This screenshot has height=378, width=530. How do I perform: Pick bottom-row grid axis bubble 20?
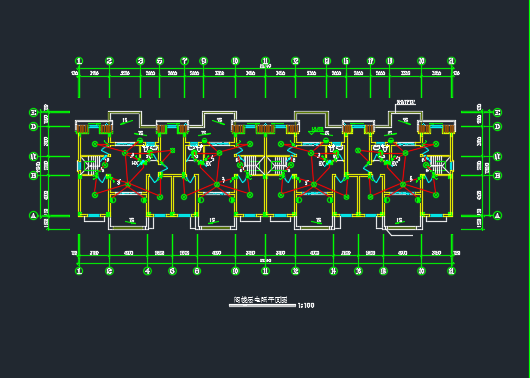click(421, 271)
